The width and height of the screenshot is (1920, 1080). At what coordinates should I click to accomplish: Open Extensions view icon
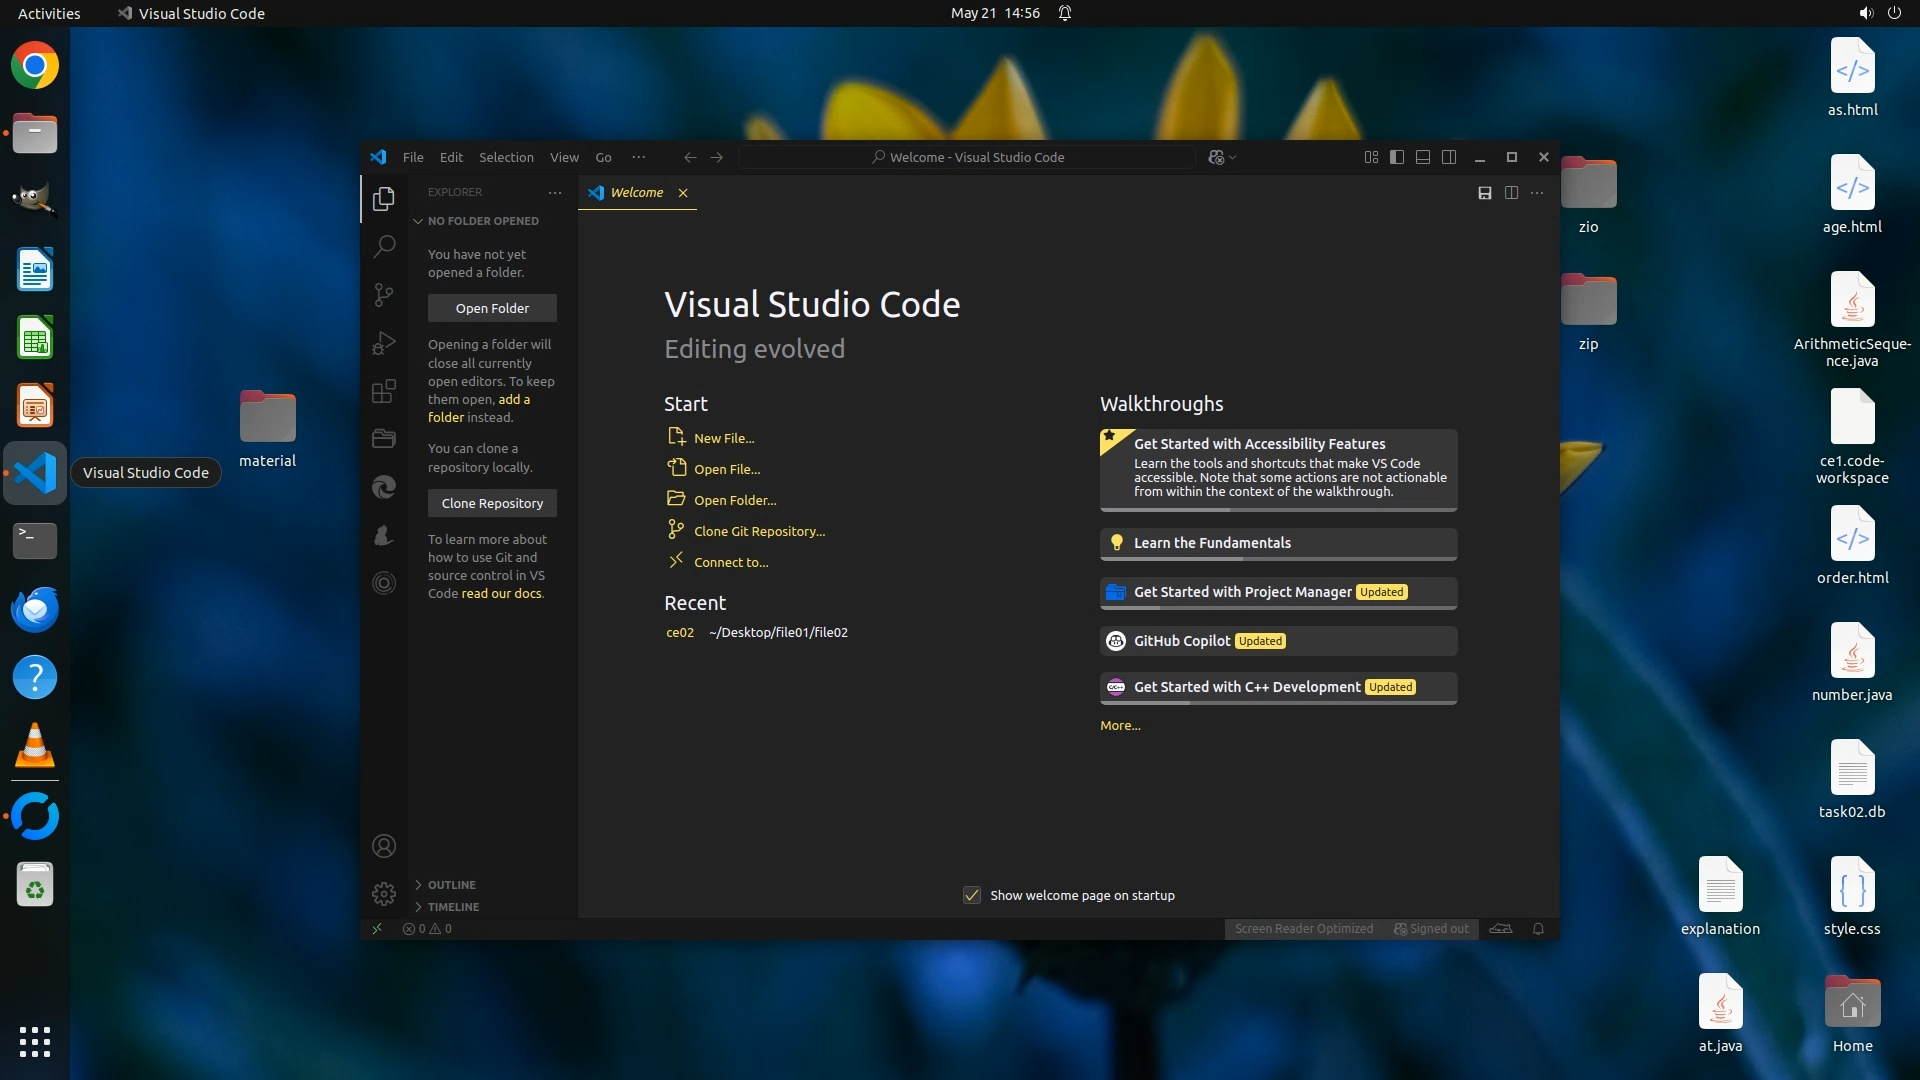click(x=384, y=391)
